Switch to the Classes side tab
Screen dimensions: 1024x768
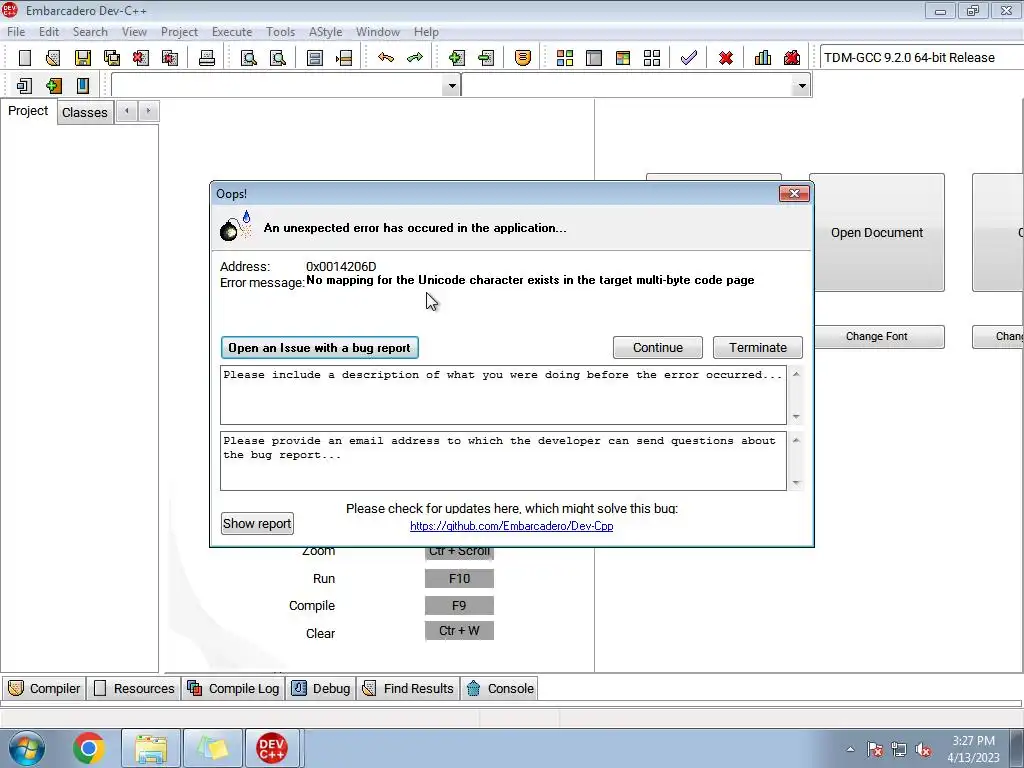point(85,112)
